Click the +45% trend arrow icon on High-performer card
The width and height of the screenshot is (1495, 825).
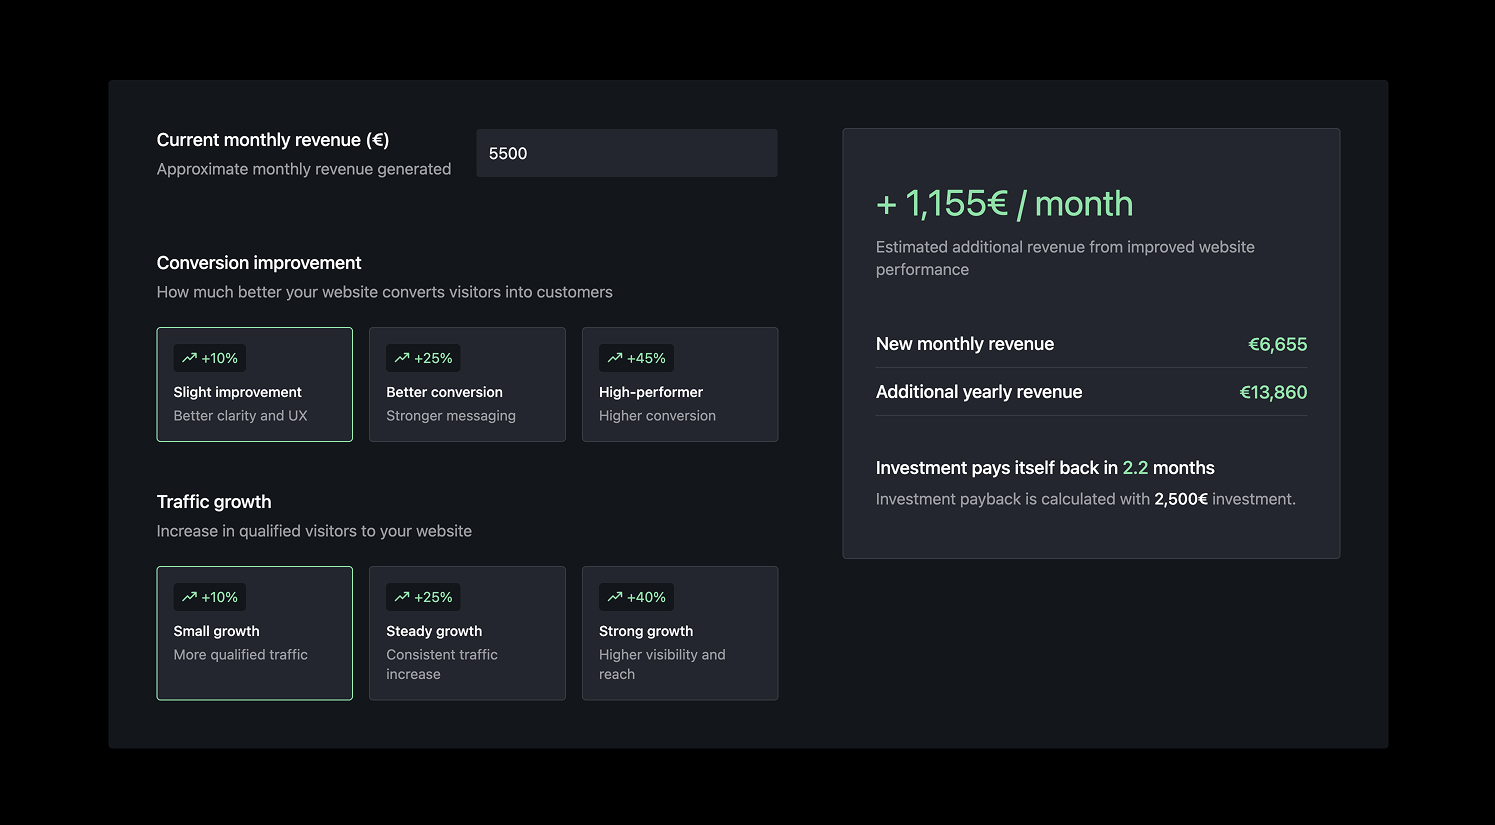coord(616,357)
